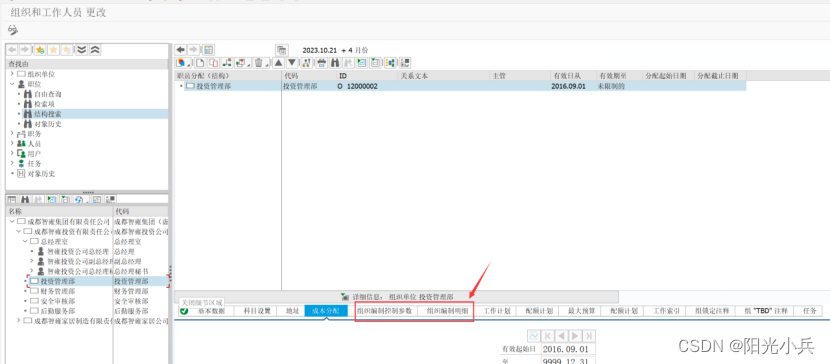830x364 pixels.
Task: Click layout icon next to overview arrows
Action: tap(209, 50)
